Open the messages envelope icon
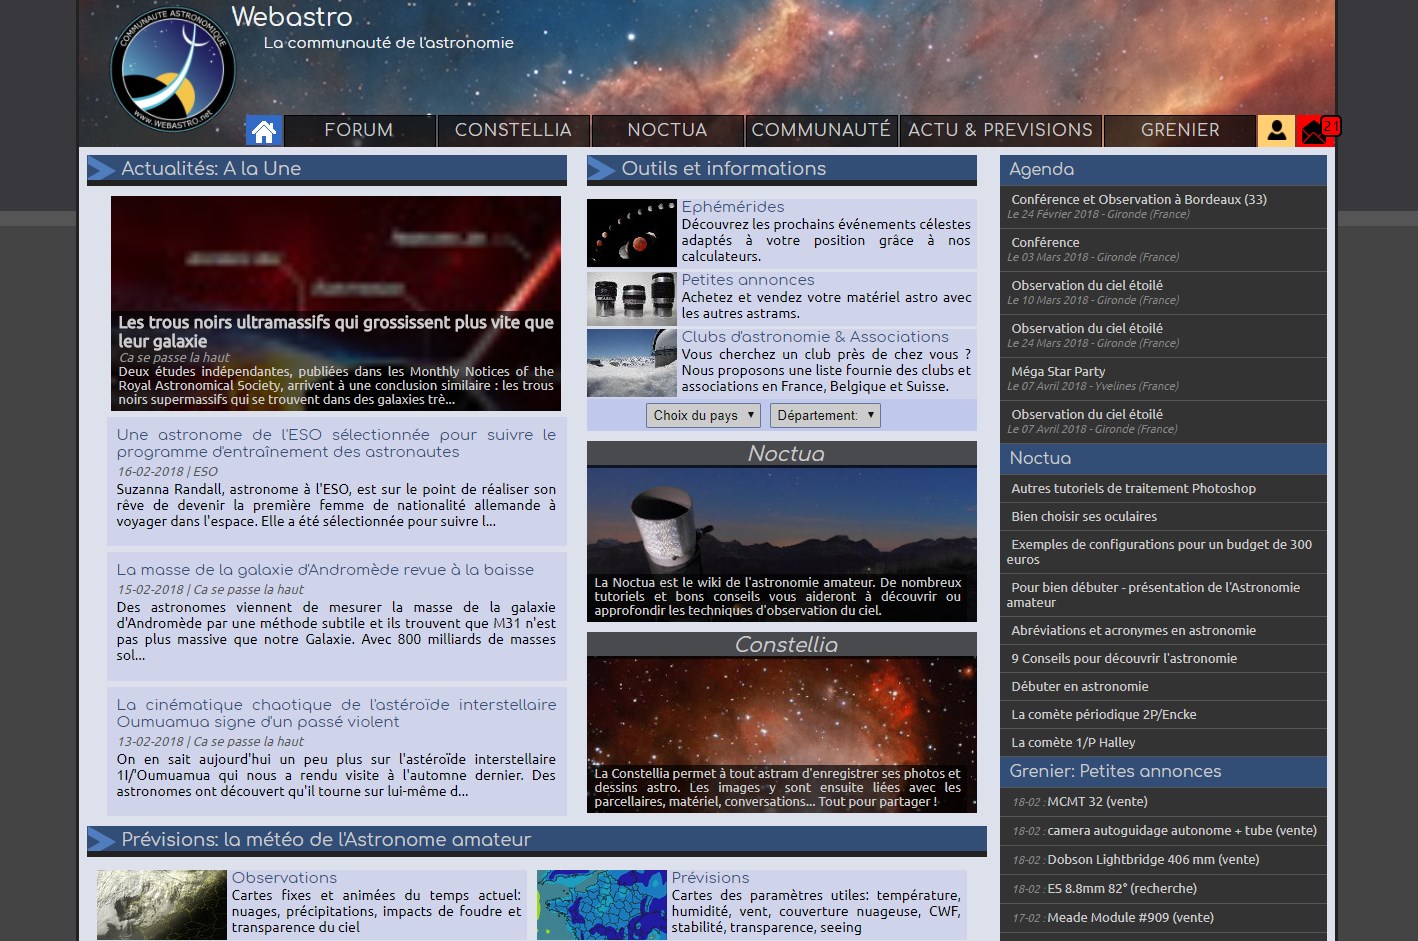Screen dimensions: 1418x941 [x=1315, y=131]
